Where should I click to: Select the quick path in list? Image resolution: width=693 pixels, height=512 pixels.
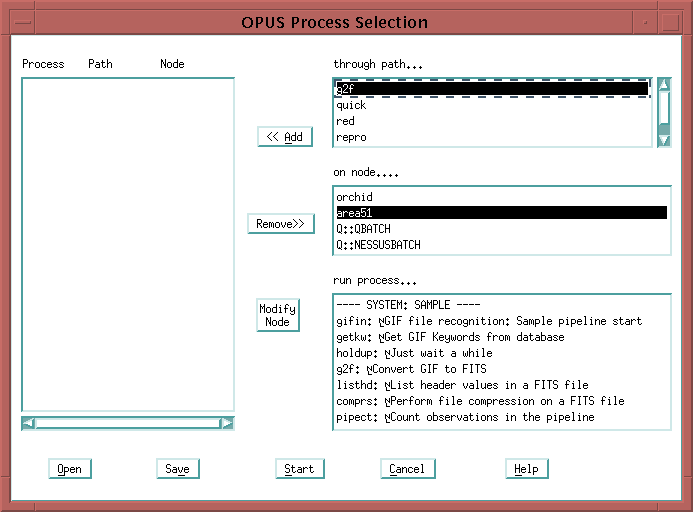click(x=351, y=105)
